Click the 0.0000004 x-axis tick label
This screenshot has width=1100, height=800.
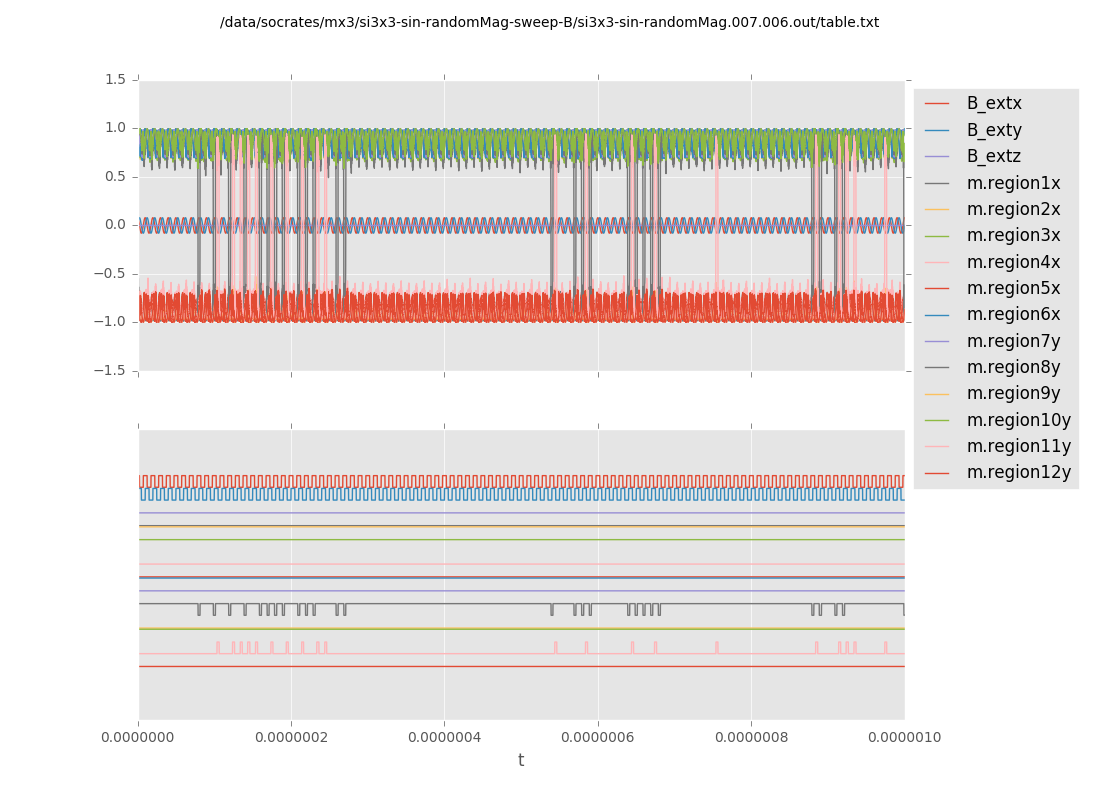coord(444,738)
